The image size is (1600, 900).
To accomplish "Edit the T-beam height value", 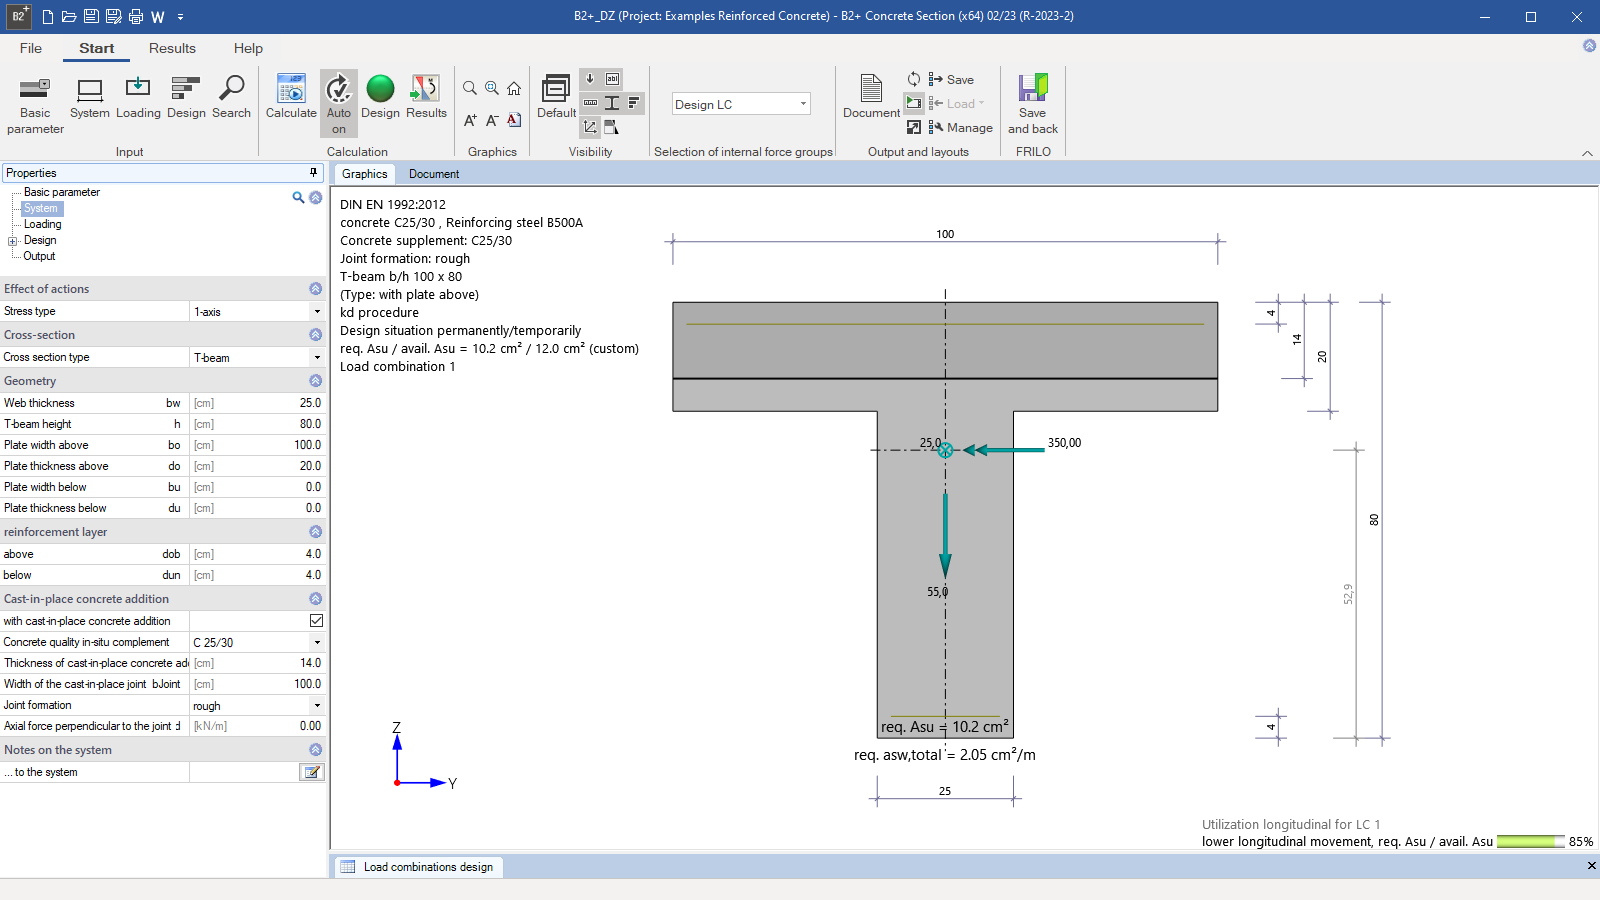I will (x=257, y=424).
